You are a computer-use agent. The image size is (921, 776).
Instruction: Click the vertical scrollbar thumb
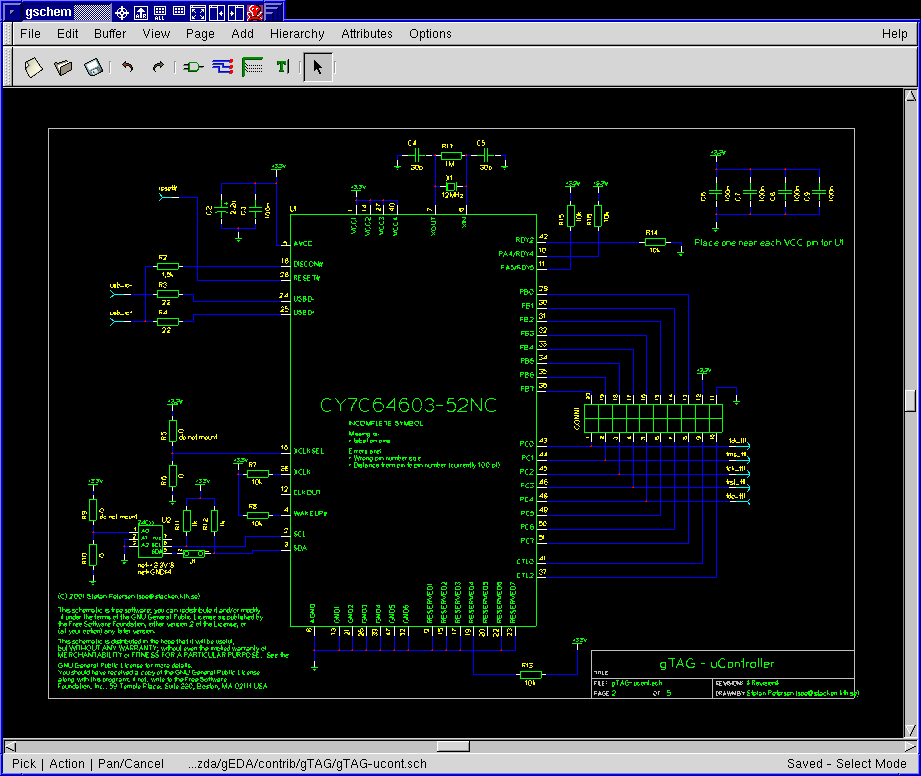pyautogui.click(x=910, y=401)
